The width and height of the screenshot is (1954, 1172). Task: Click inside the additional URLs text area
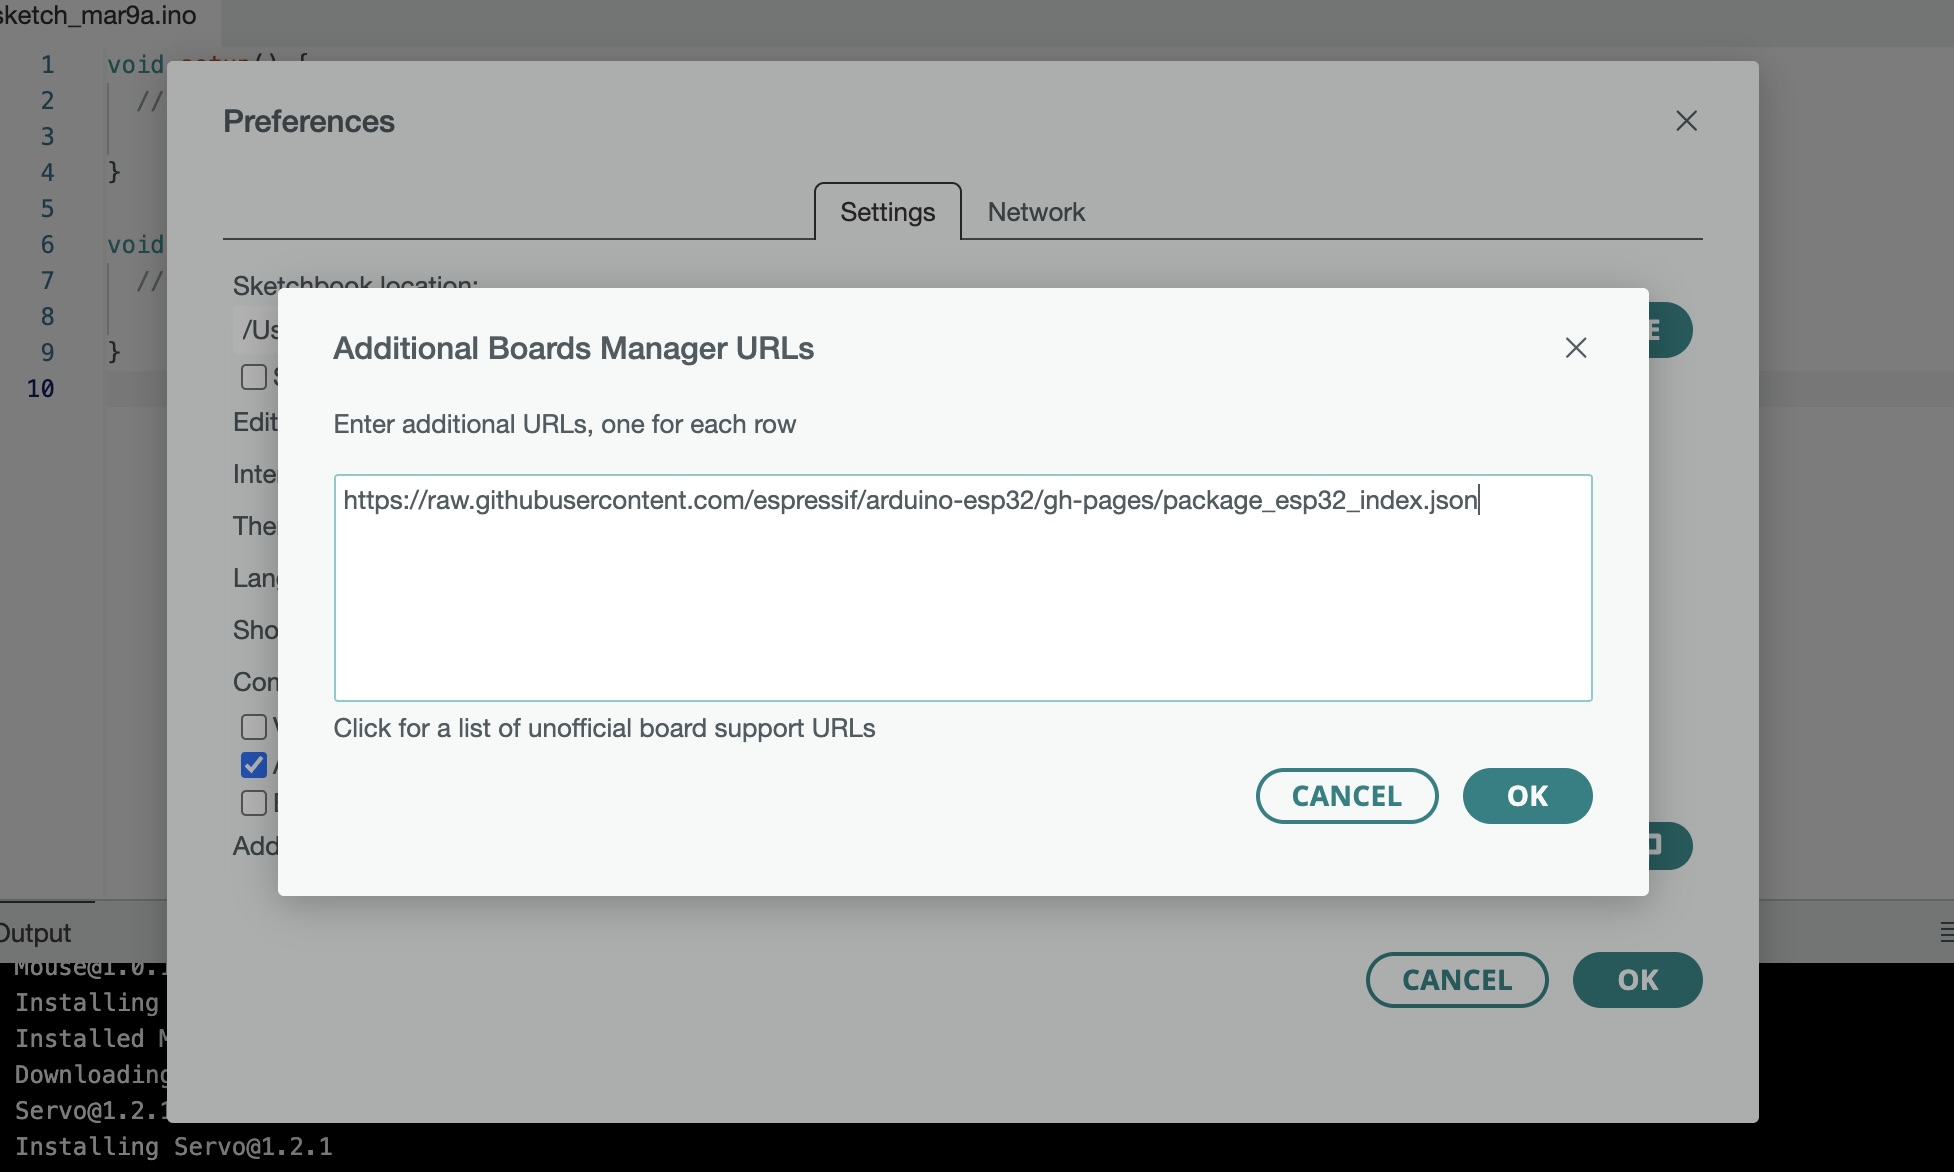tap(963, 588)
